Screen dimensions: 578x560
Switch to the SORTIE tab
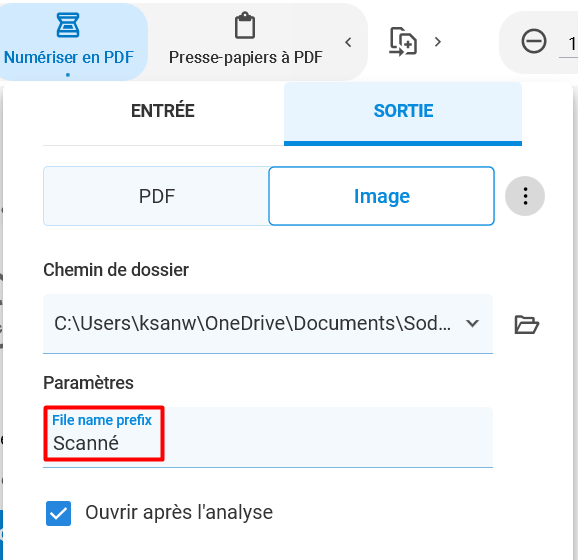pyautogui.click(x=403, y=111)
